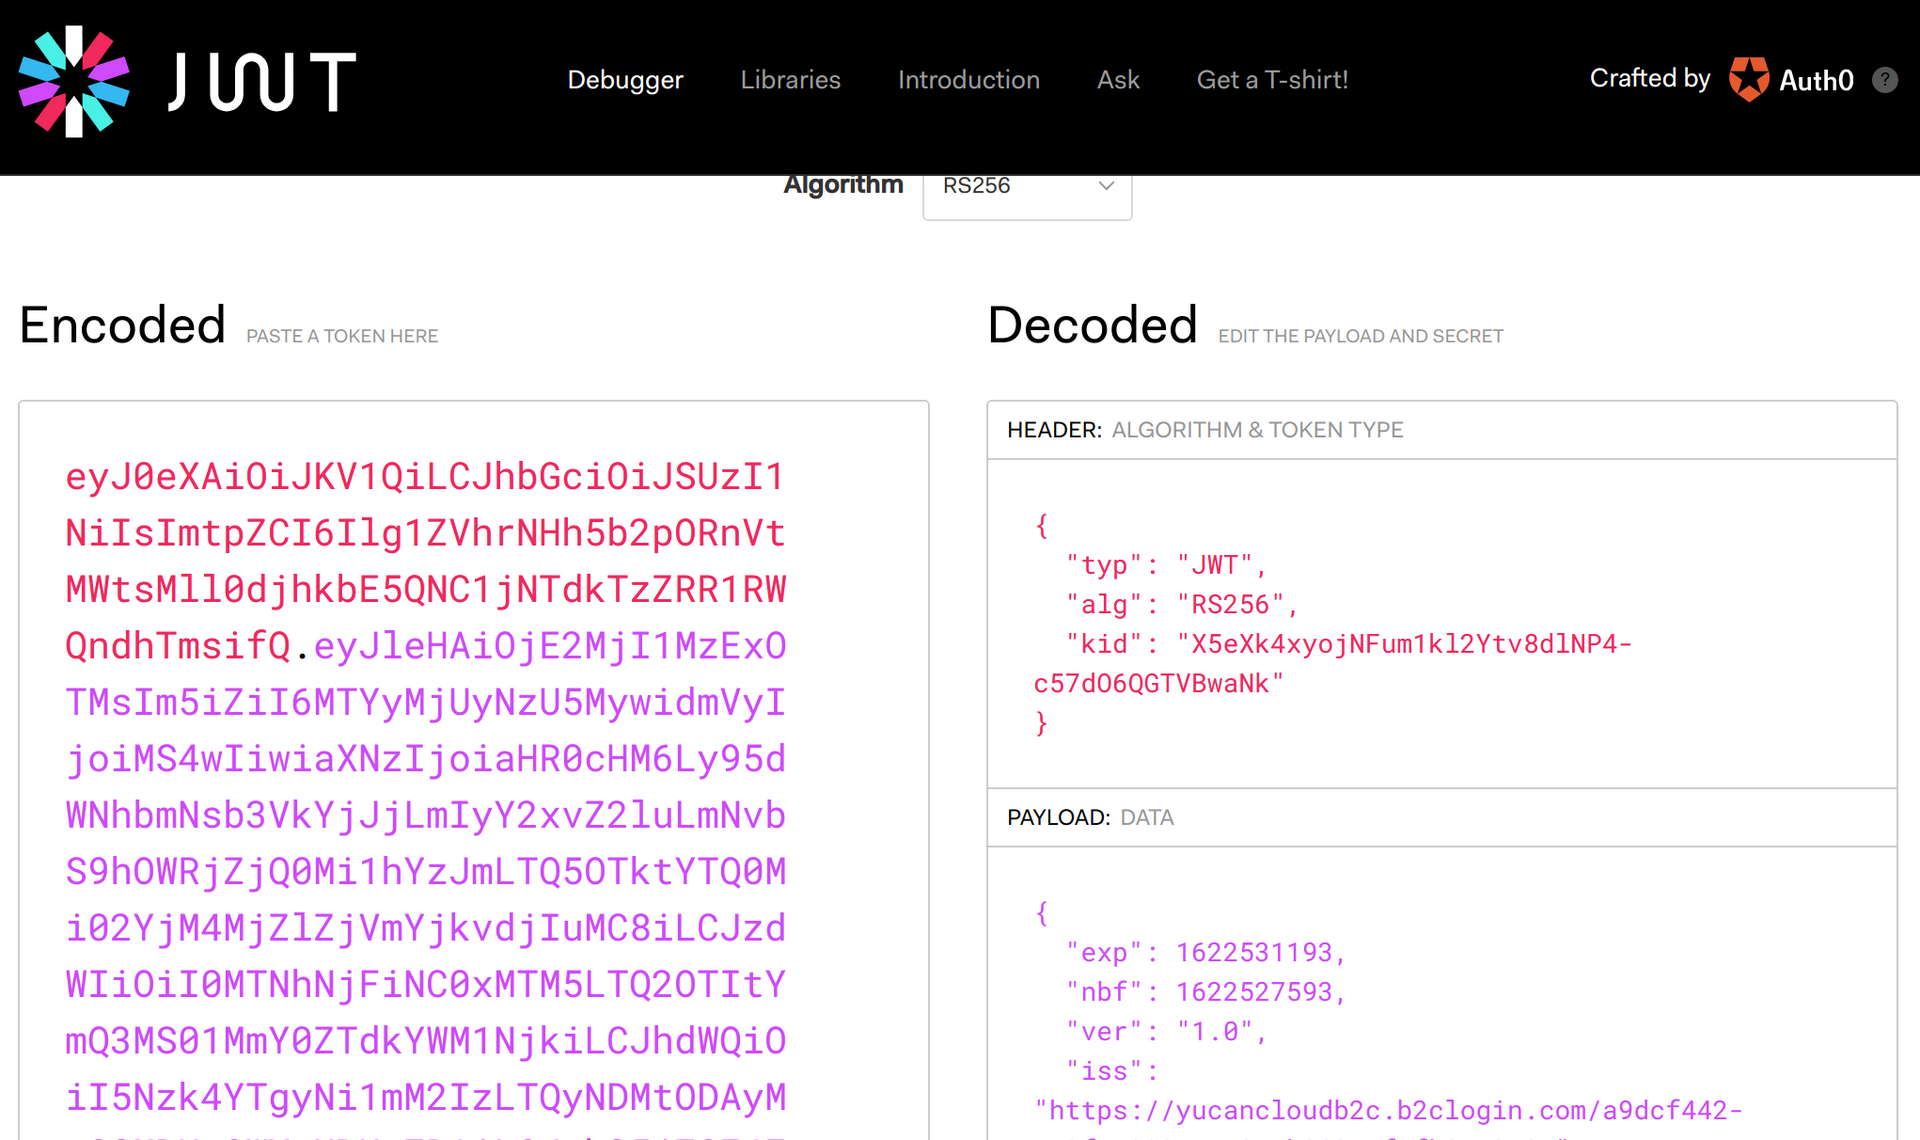Click the colorful JWT pinwheel logo
The image size is (1920, 1140).
coord(74,80)
